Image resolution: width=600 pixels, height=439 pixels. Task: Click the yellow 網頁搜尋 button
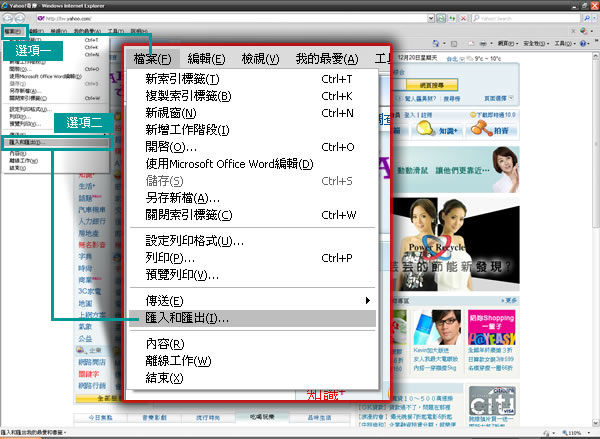[432, 85]
